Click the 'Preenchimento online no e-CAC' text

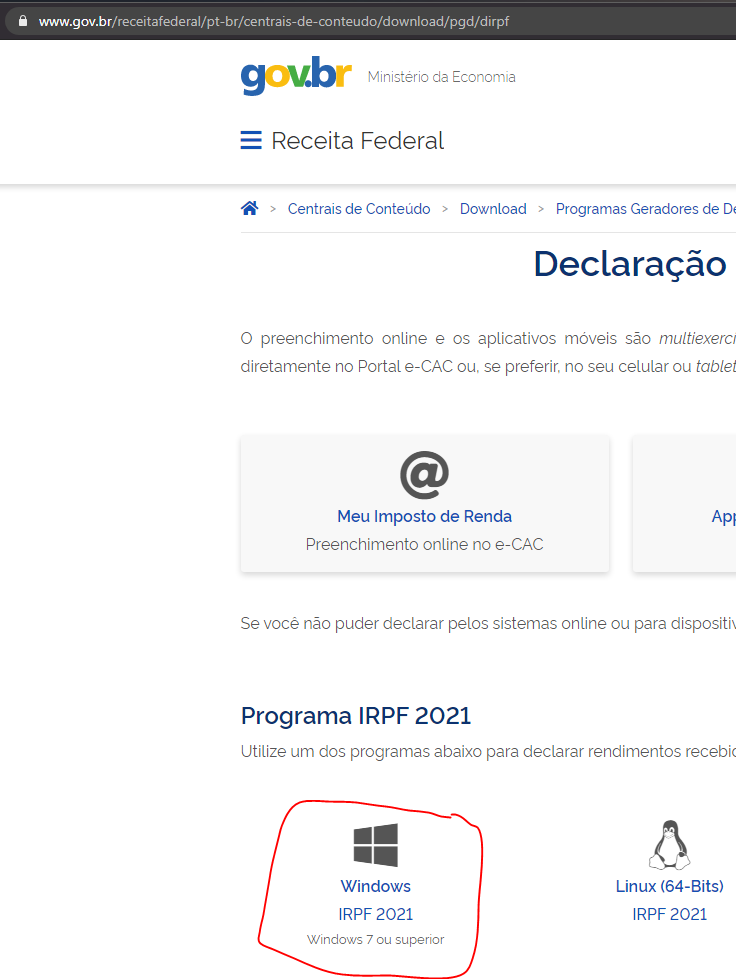(x=425, y=545)
